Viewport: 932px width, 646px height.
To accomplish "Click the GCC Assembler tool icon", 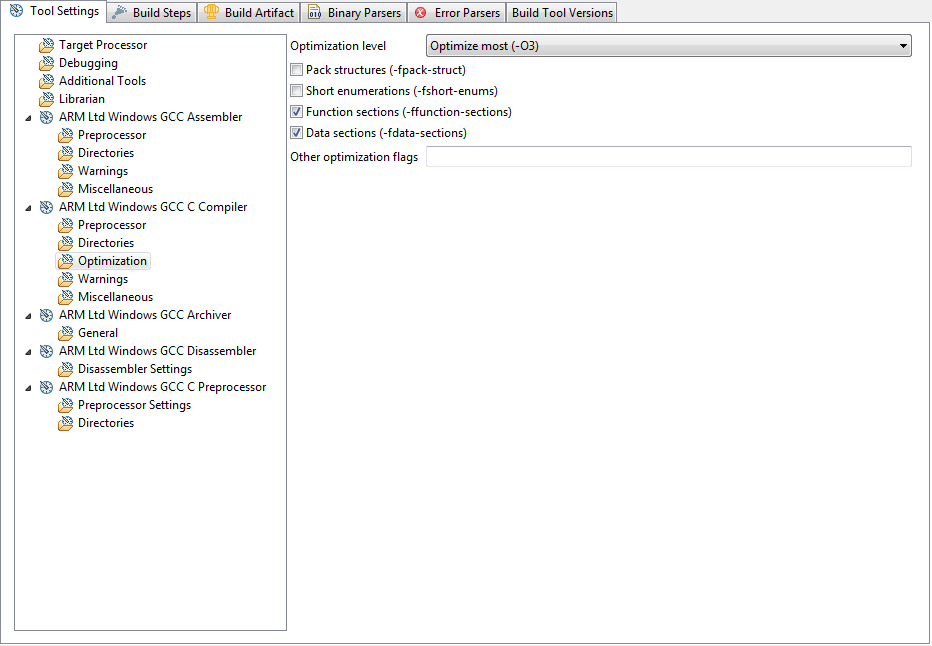I will (x=46, y=117).
